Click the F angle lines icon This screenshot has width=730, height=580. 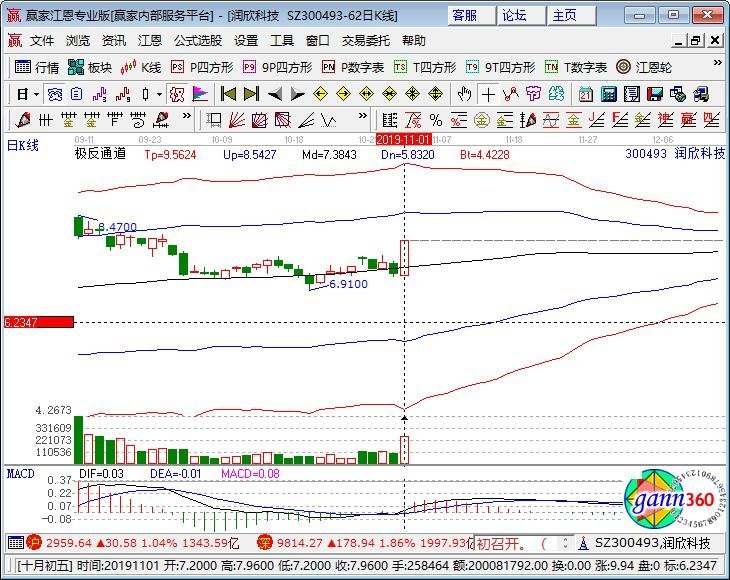620,121
